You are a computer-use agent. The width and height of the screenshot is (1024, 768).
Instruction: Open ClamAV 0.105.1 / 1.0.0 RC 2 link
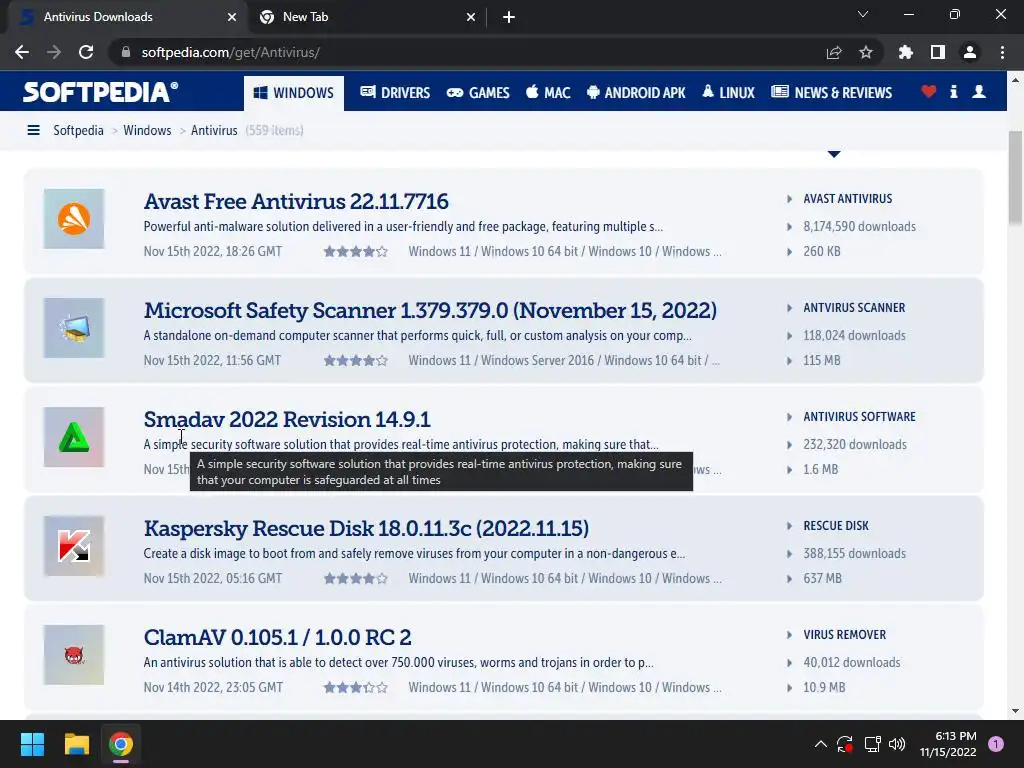tap(277, 637)
